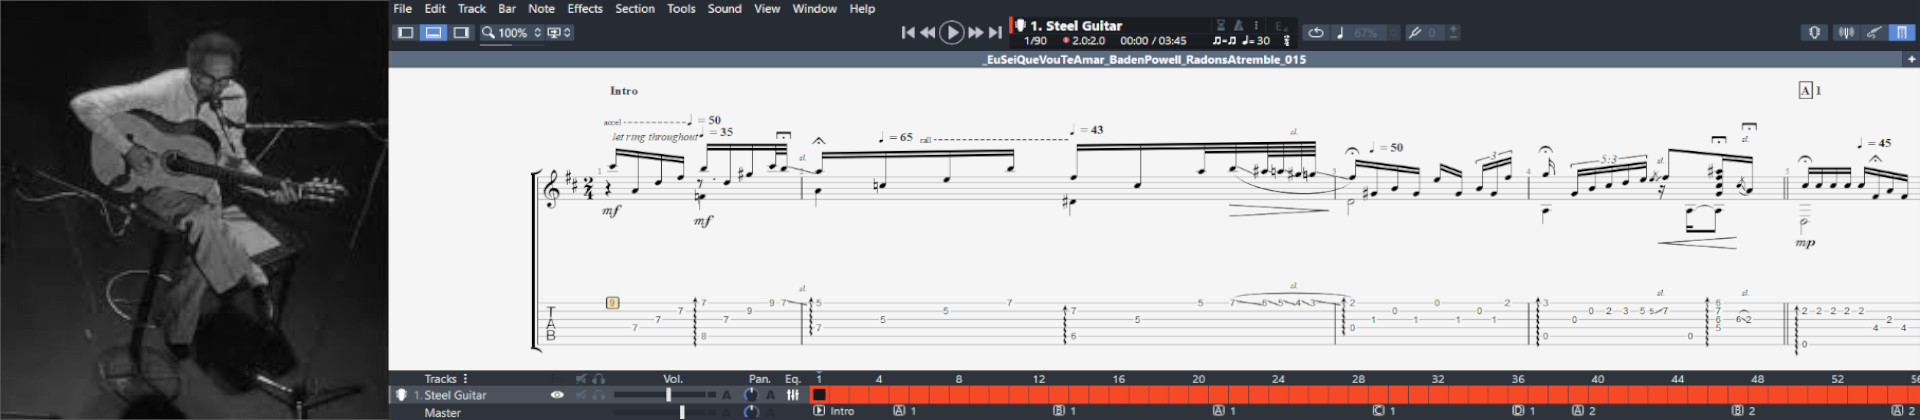Add a new document tab with plus
Screen dimensions: 1920x420
click(1911, 59)
